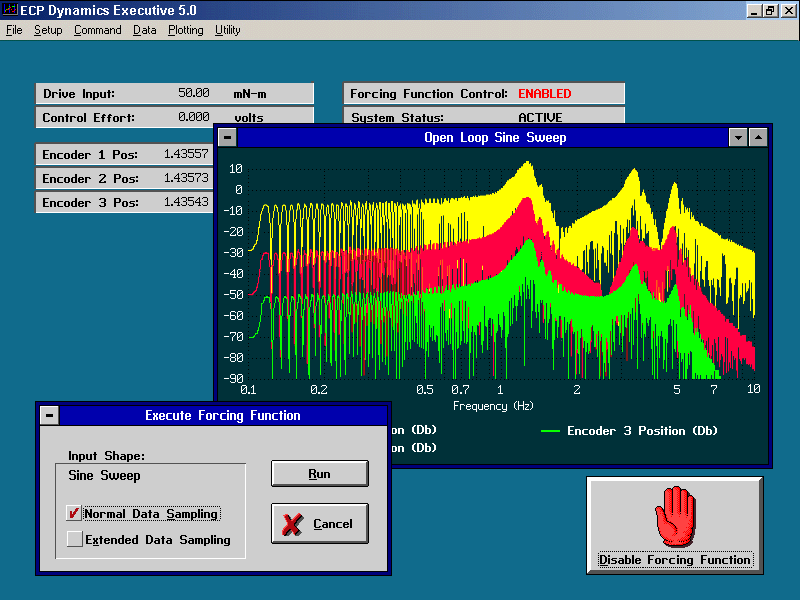Click the Encoder 1 Pos 1.43557 value
The width and height of the screenshot is (800, 600).
coord(186,154)
